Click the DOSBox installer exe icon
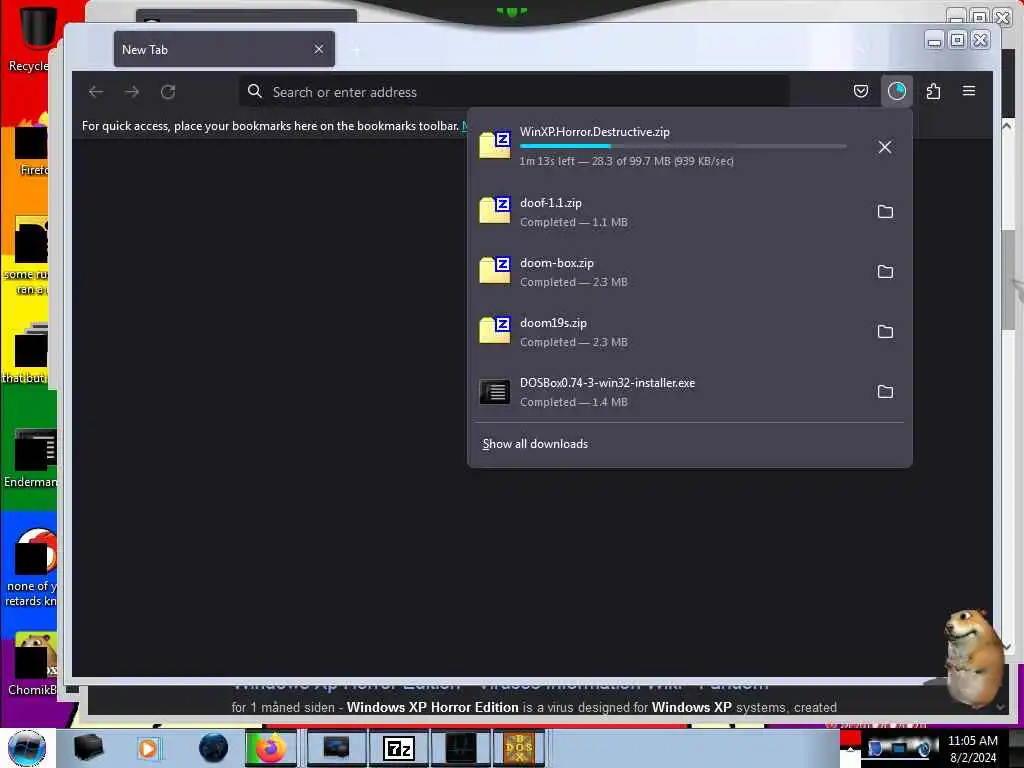This screenshot has height=768, width=1024. [494, 392]
